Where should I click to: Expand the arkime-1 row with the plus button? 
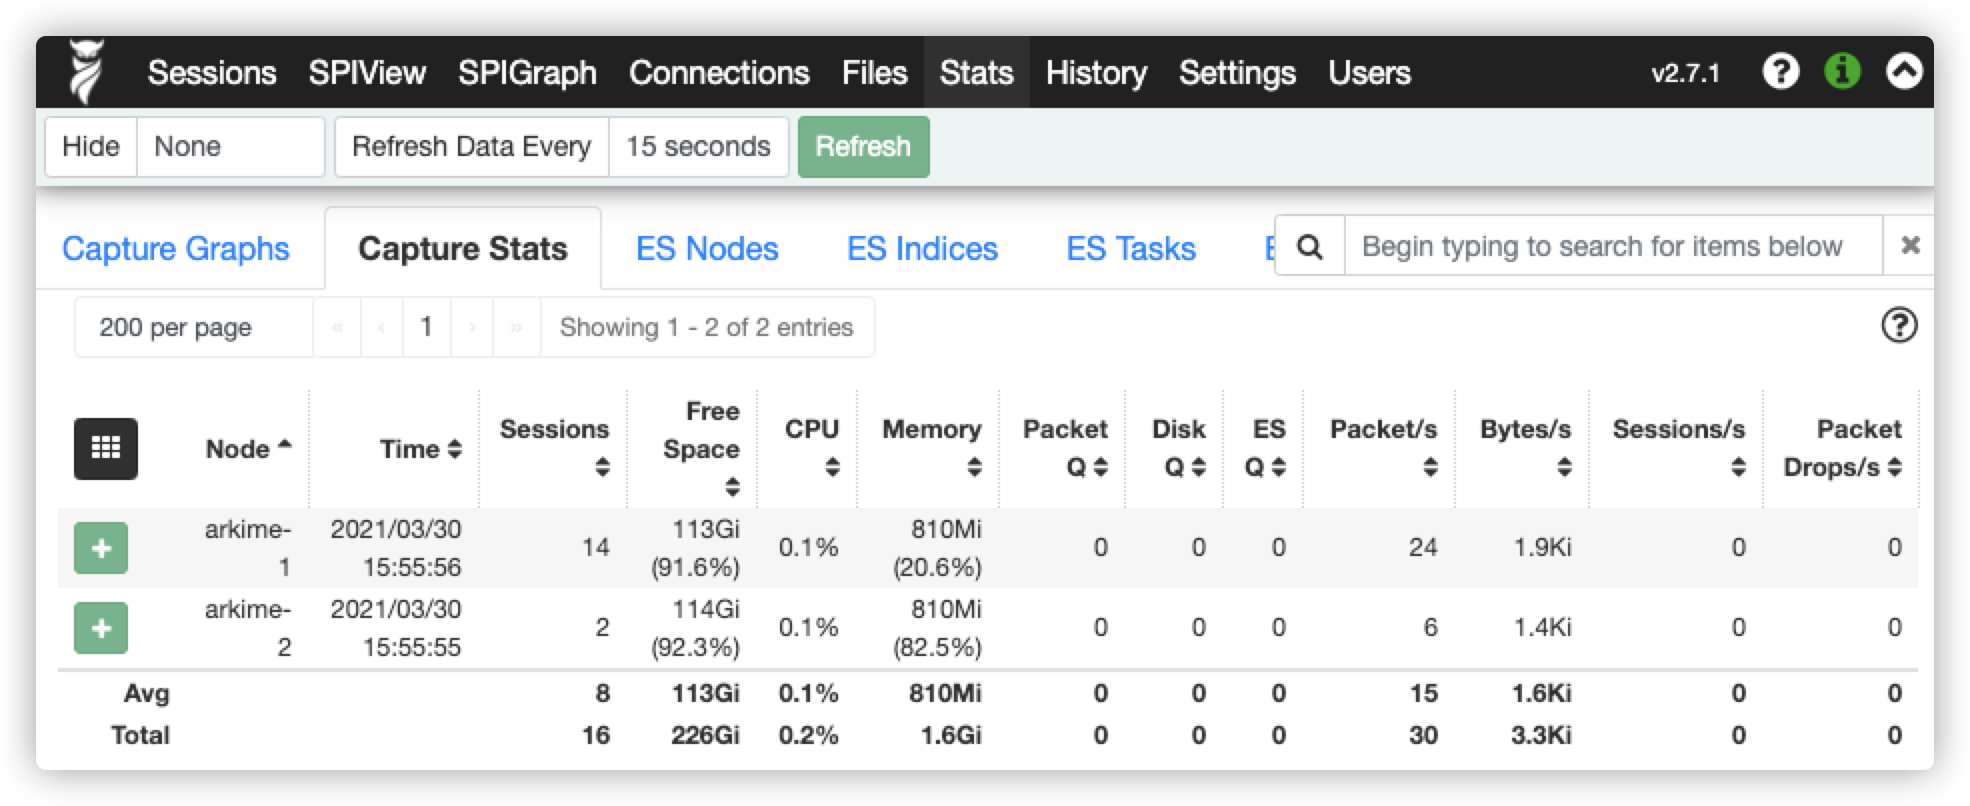point(101,548)
